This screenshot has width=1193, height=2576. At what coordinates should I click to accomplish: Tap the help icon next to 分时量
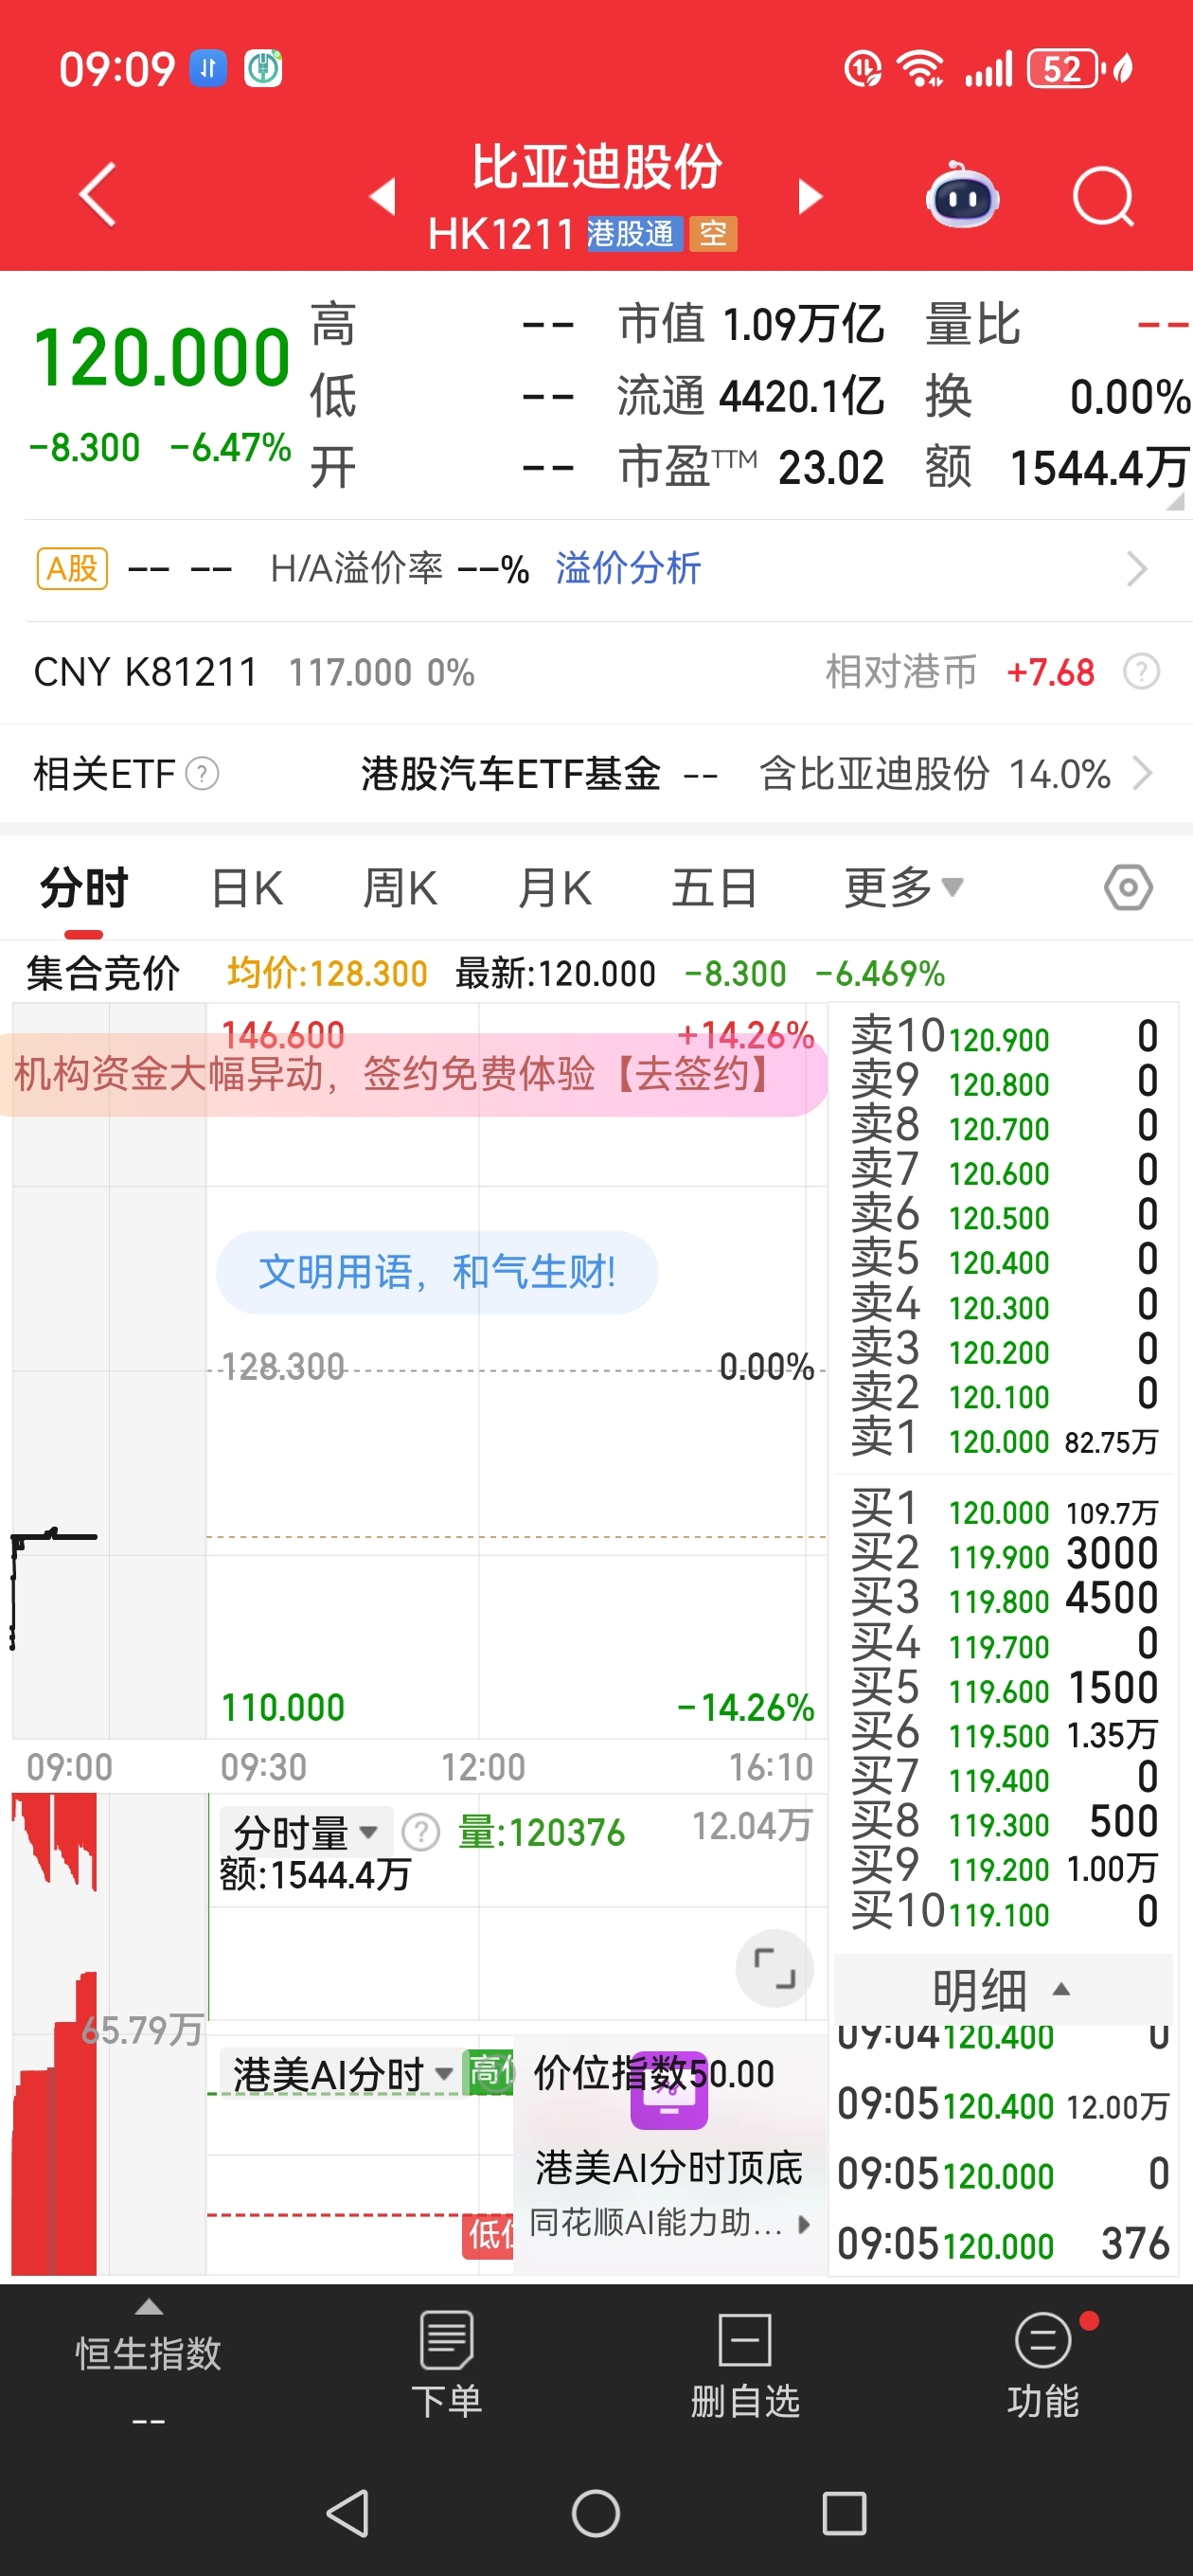421,1833
